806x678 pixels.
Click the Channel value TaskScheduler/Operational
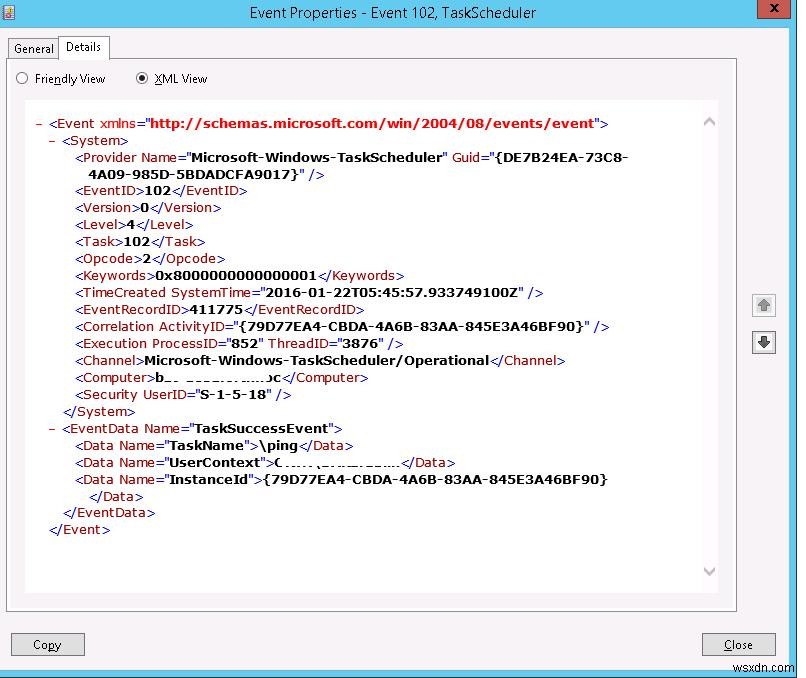pyautogui.click(x=317, y=361)
